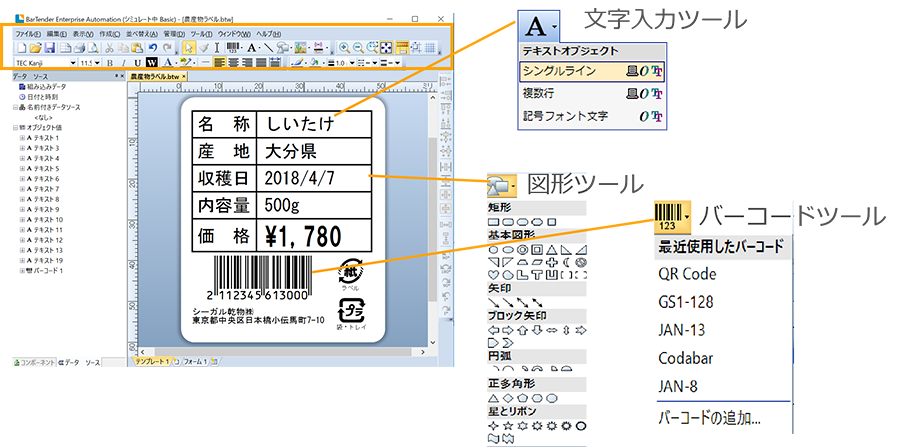Toggle Italic formatting button
Viewport: 900px width, 447px height.
tap(125, 62)
